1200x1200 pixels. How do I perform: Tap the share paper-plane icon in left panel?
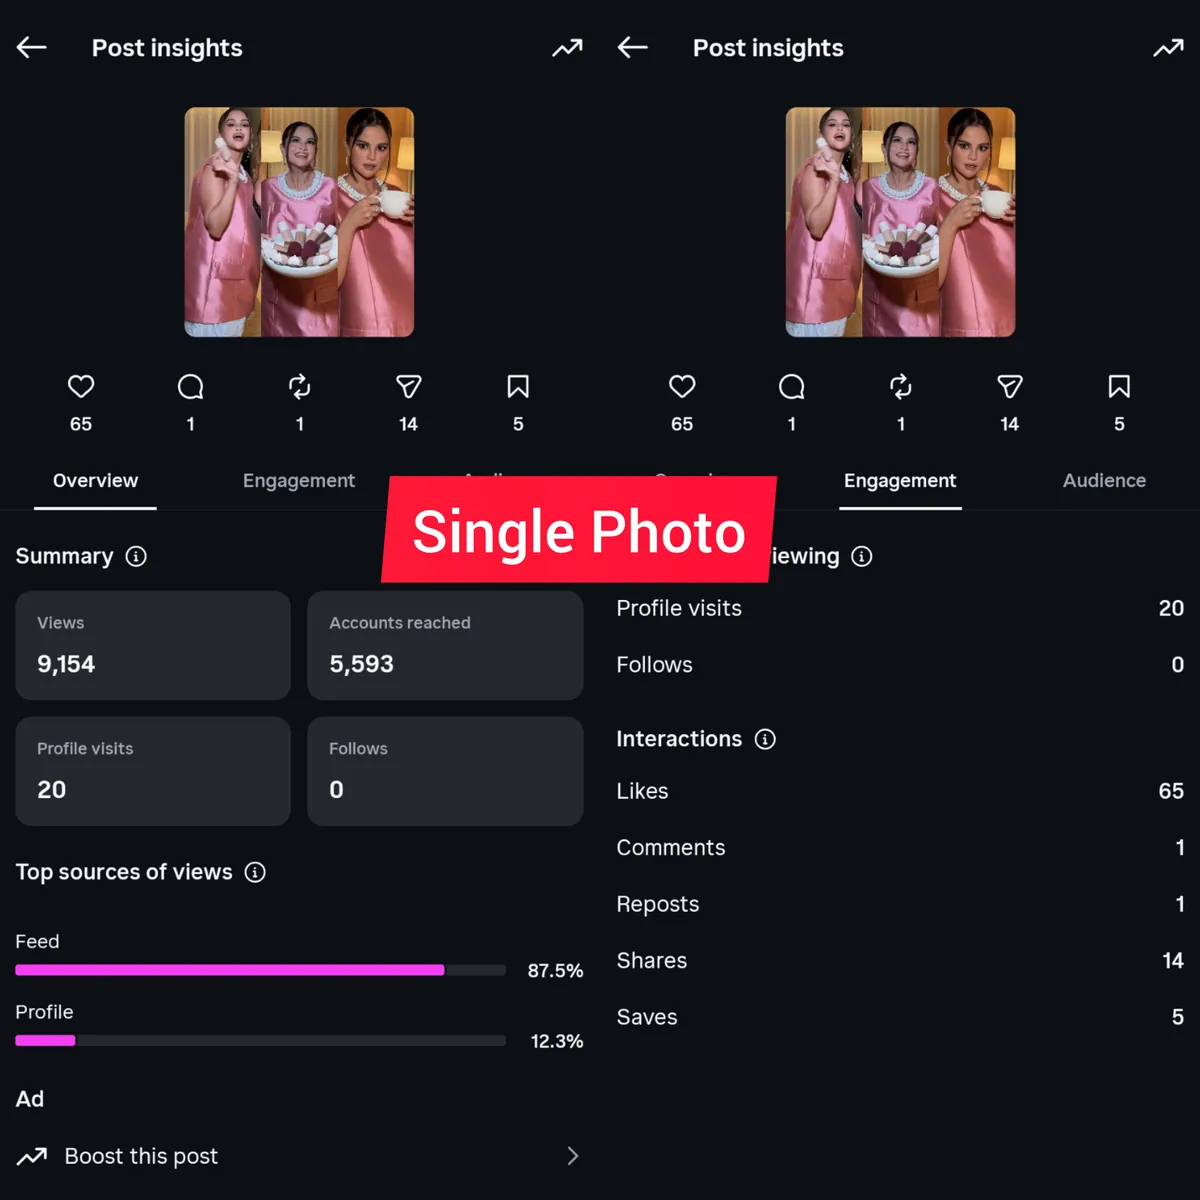[x=409, y=387]
